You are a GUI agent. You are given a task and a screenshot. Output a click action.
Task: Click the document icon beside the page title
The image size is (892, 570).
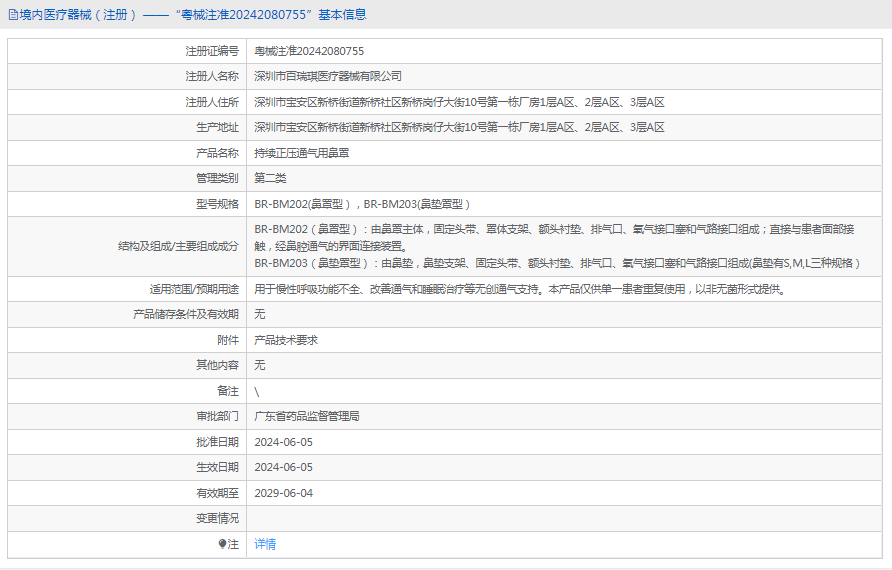(13, 15)
